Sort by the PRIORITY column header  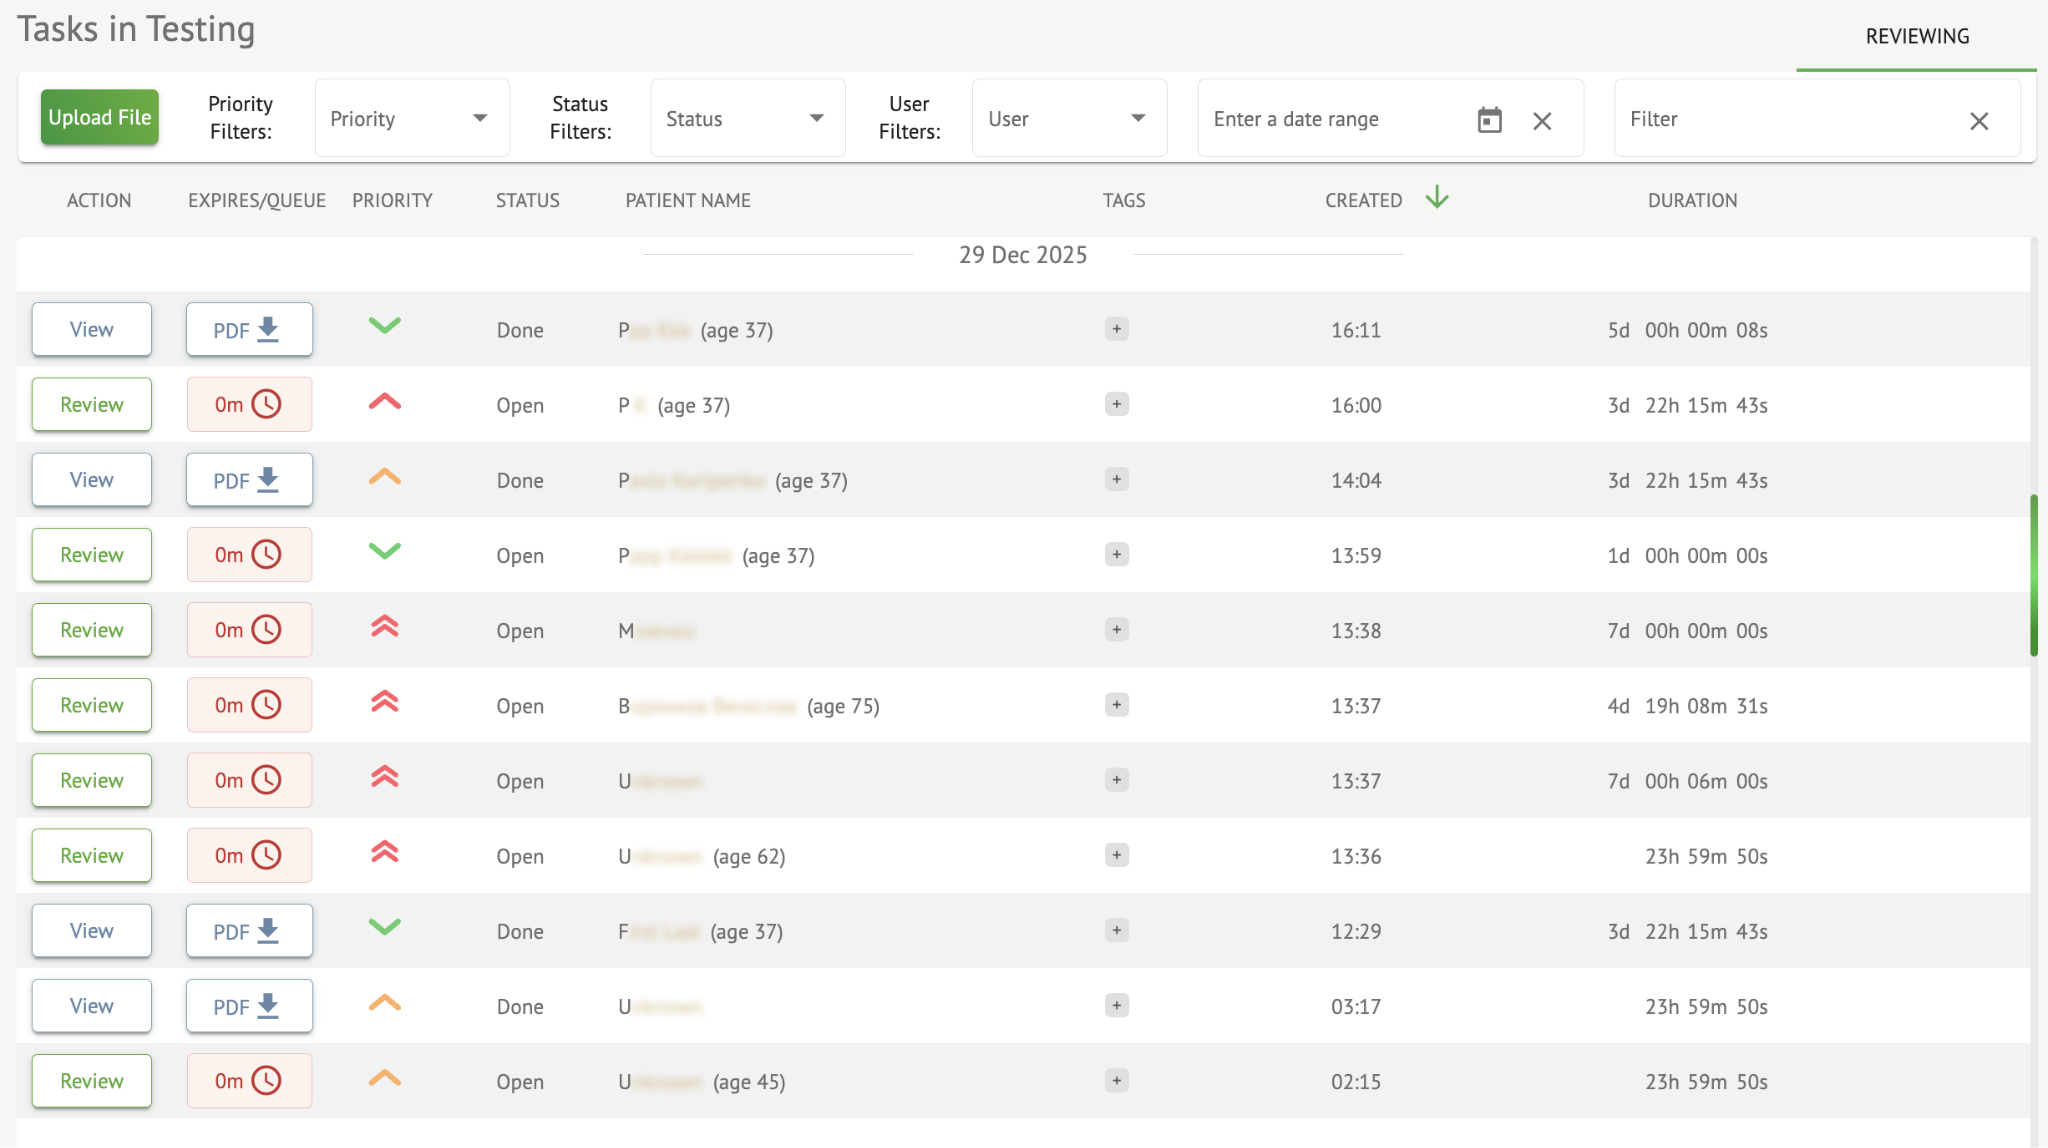392,200
